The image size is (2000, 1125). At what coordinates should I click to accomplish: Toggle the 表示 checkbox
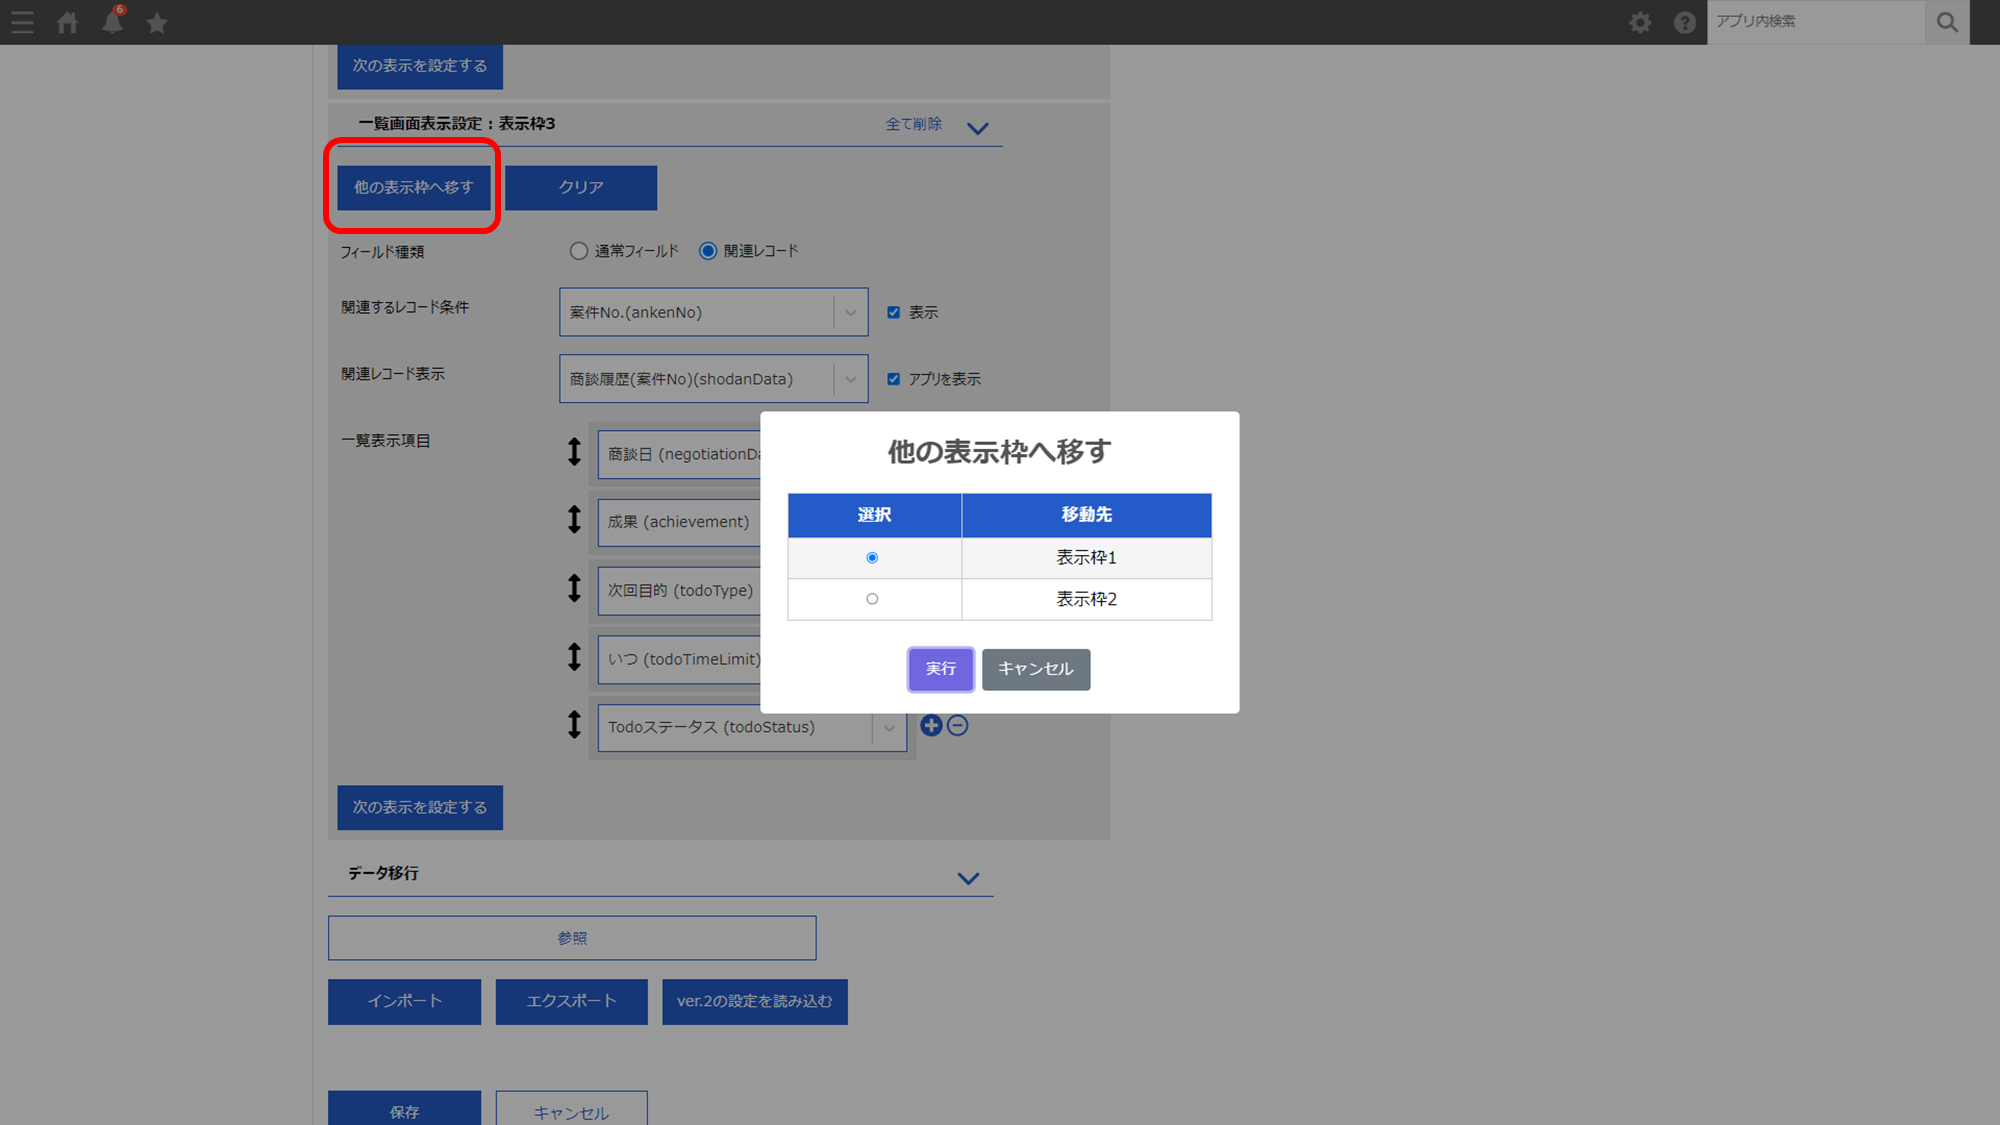pos(894,312)
